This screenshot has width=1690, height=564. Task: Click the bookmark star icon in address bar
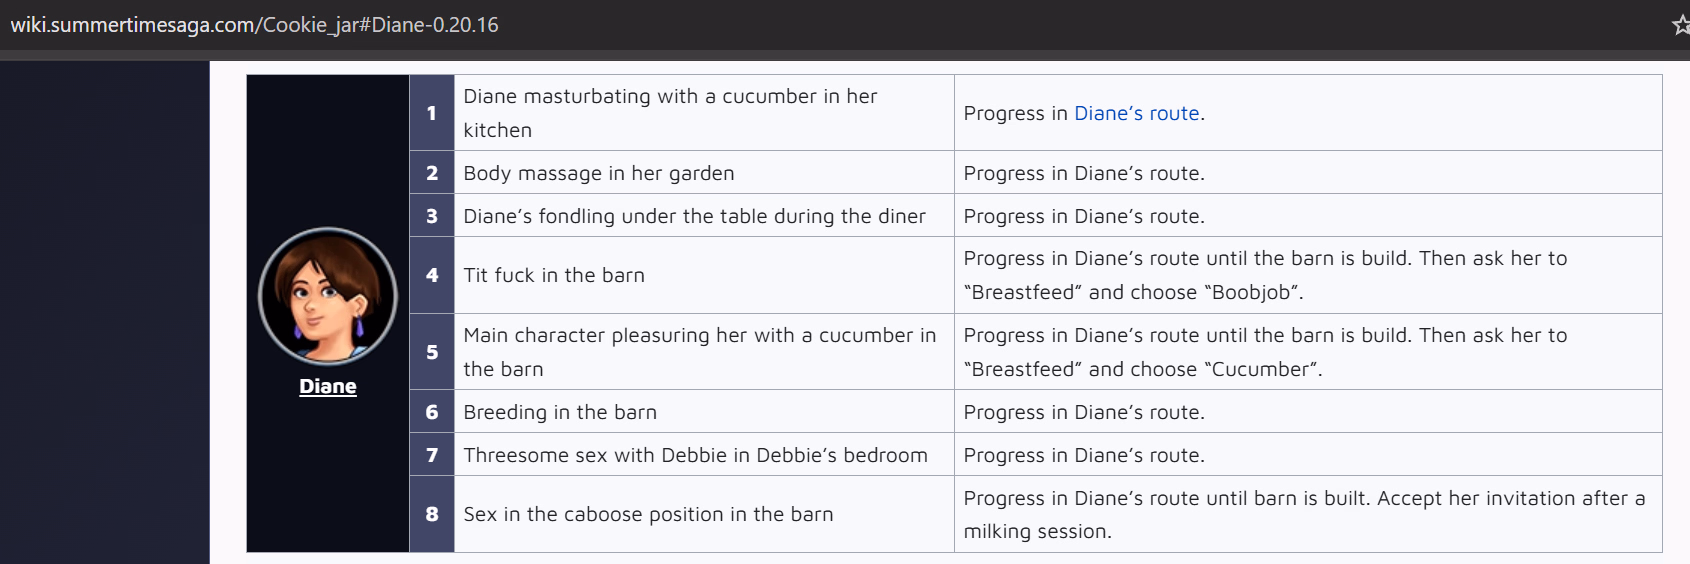pos(1680,25)
